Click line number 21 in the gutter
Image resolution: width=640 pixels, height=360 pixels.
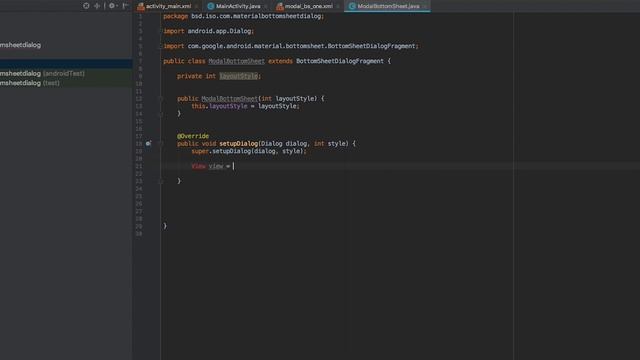coord(139,166)
